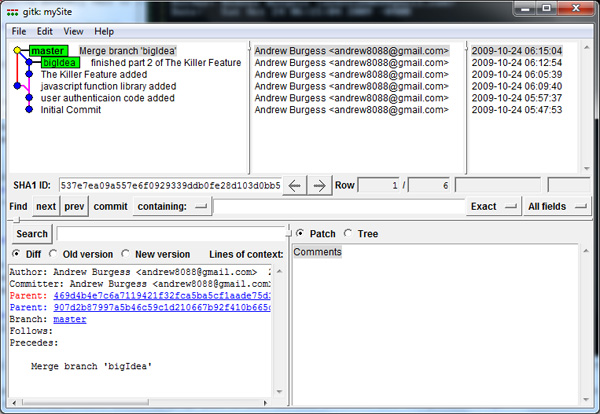Viewport: 600px width, 414px height.
Task: Click the author entry in the first commit row
Action: [351, 51]
